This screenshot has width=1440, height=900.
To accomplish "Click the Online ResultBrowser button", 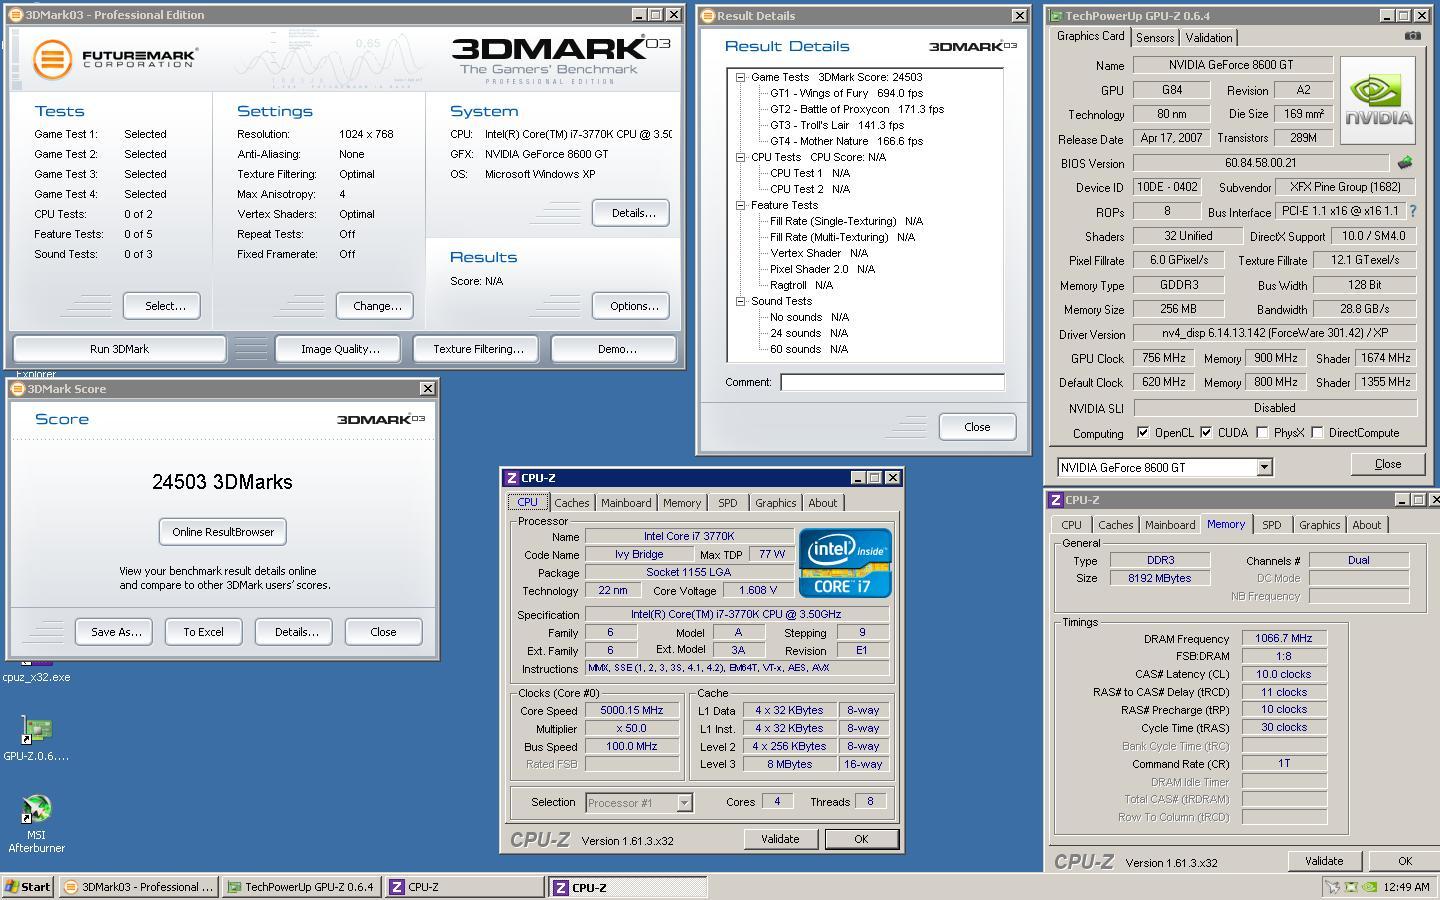I will click(223, 532).
